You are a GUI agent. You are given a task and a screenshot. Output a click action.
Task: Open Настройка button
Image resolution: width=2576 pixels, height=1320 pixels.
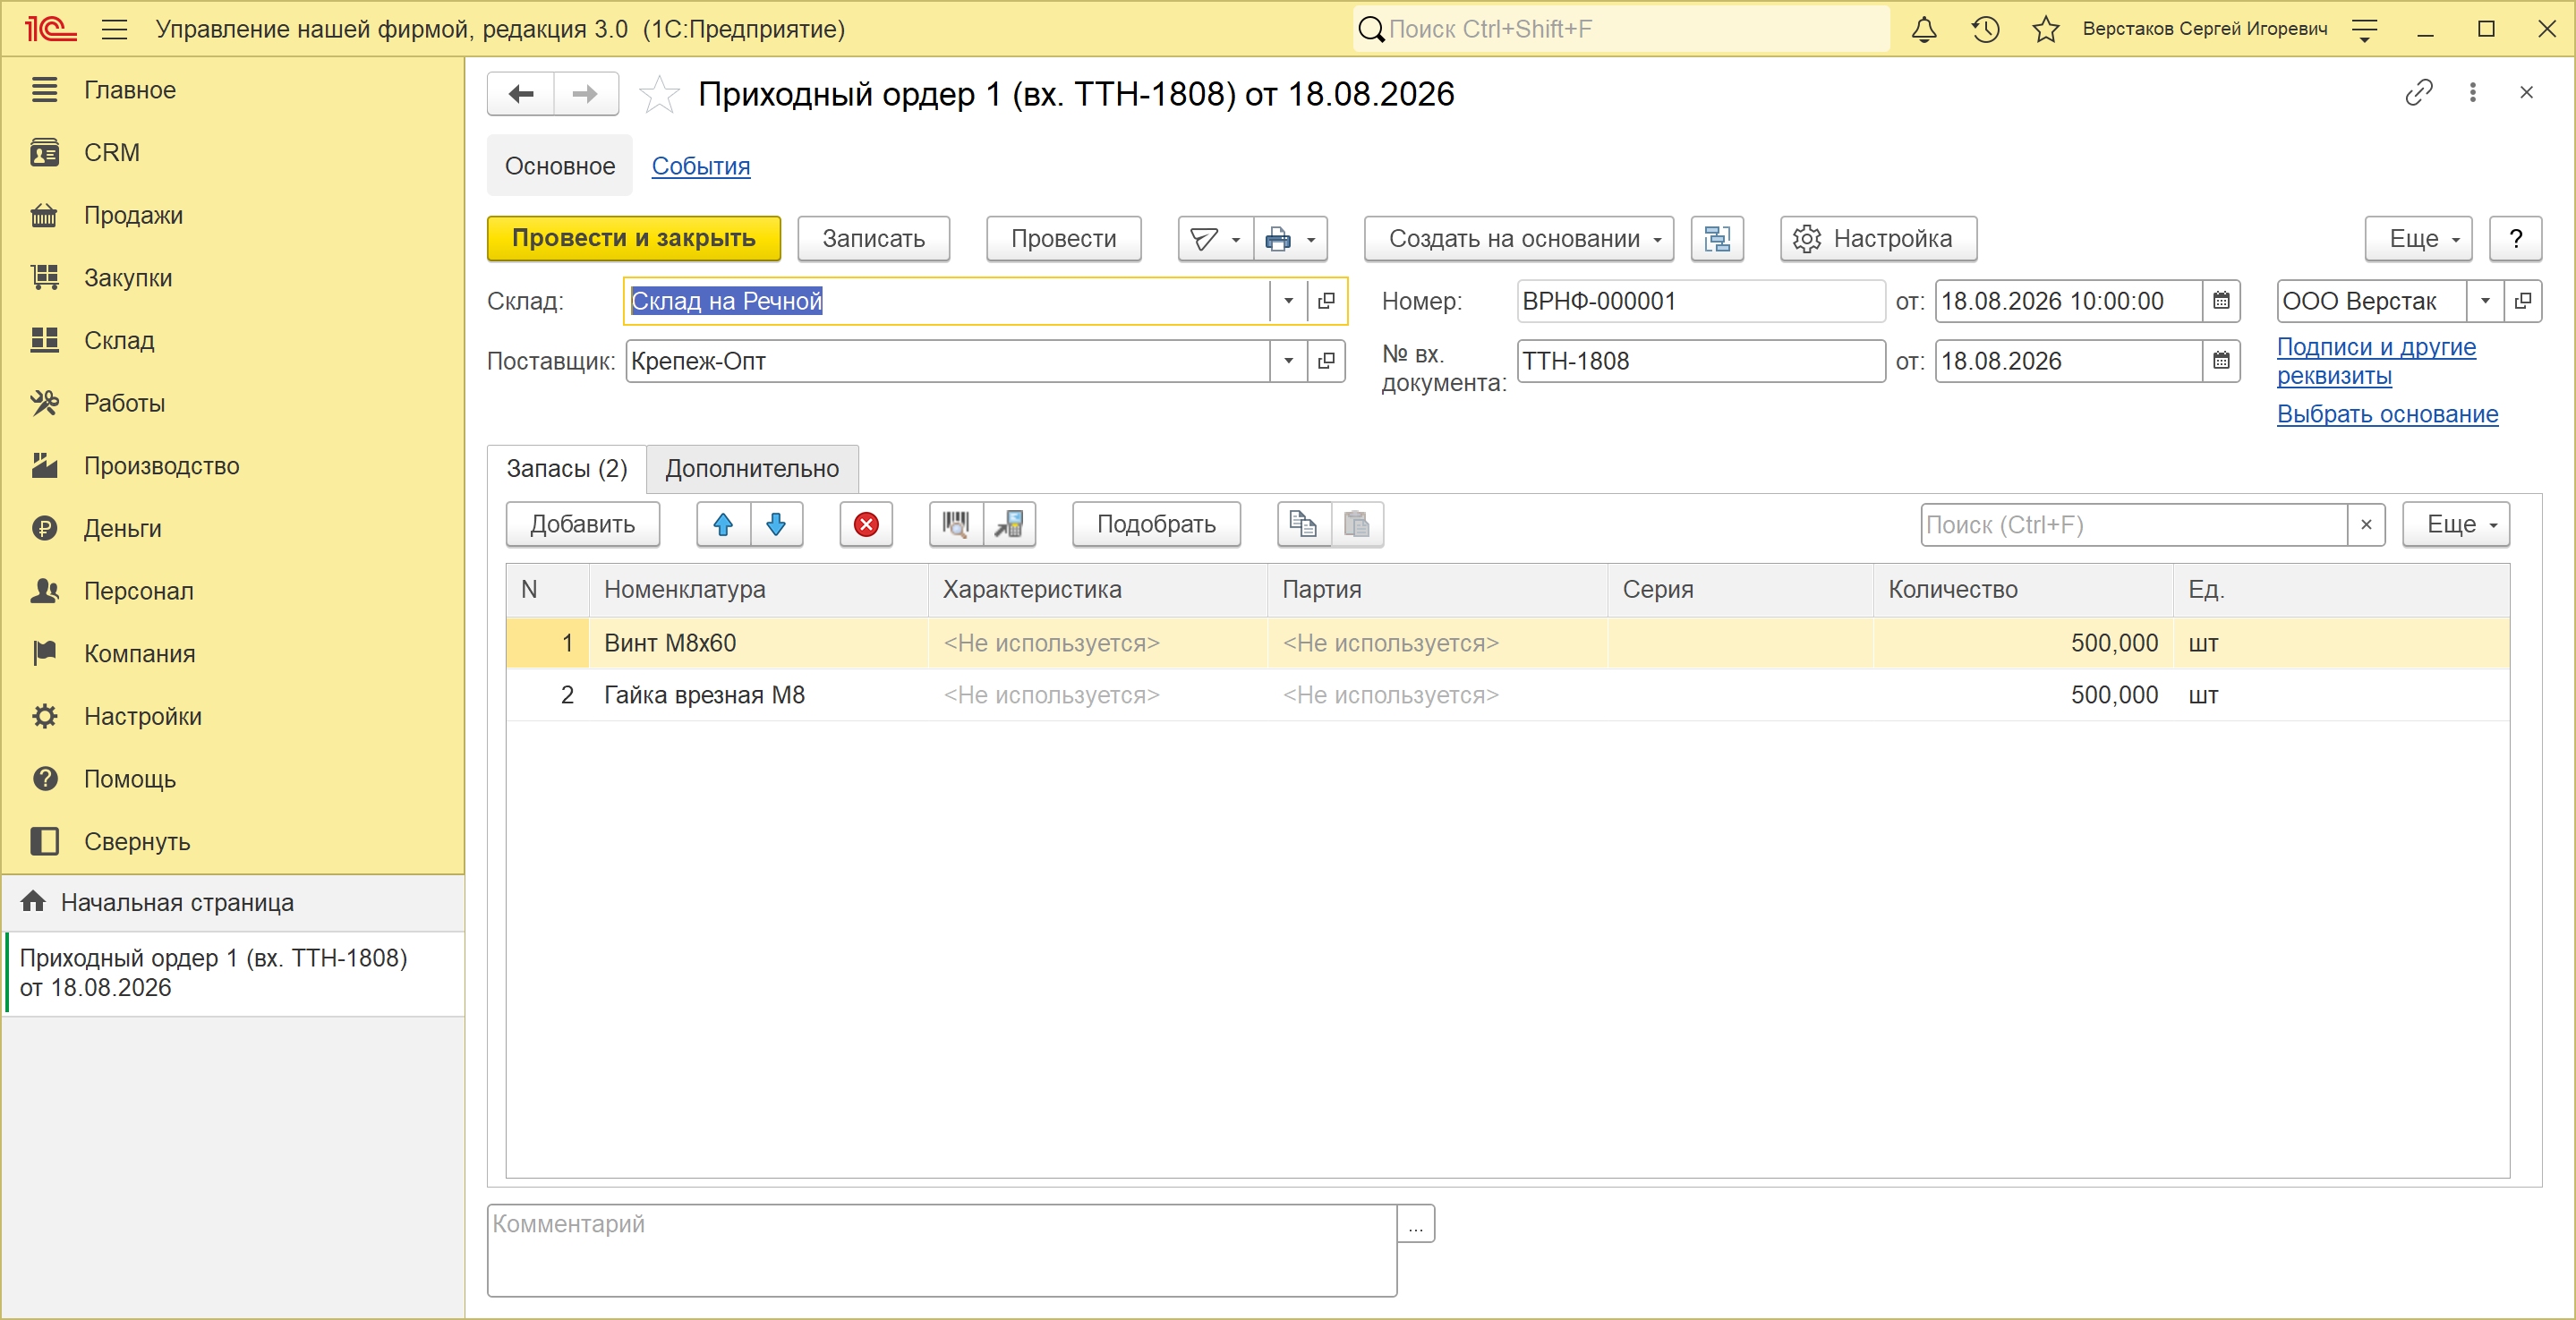pyautogui.click(x=1878, y=239)
